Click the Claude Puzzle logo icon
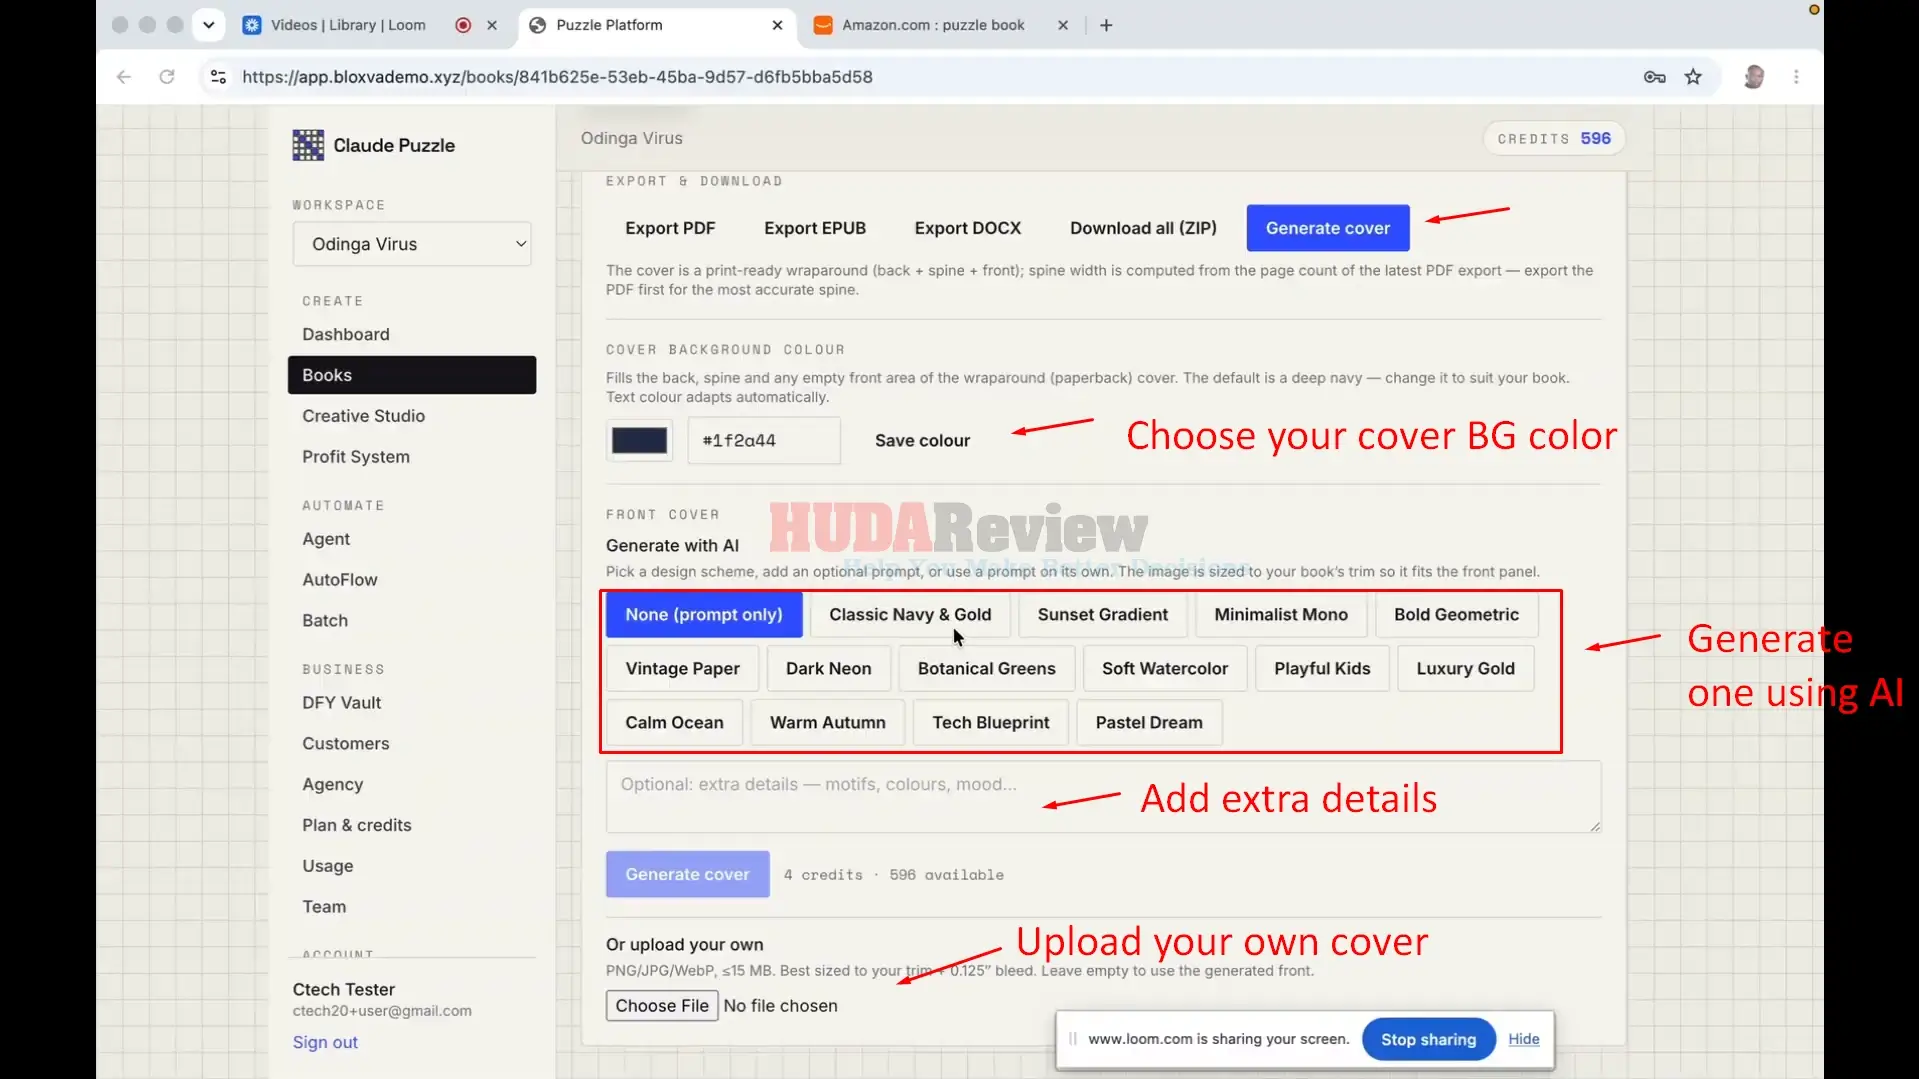The image size is (1919, 1079). click(x=308, y=145)
